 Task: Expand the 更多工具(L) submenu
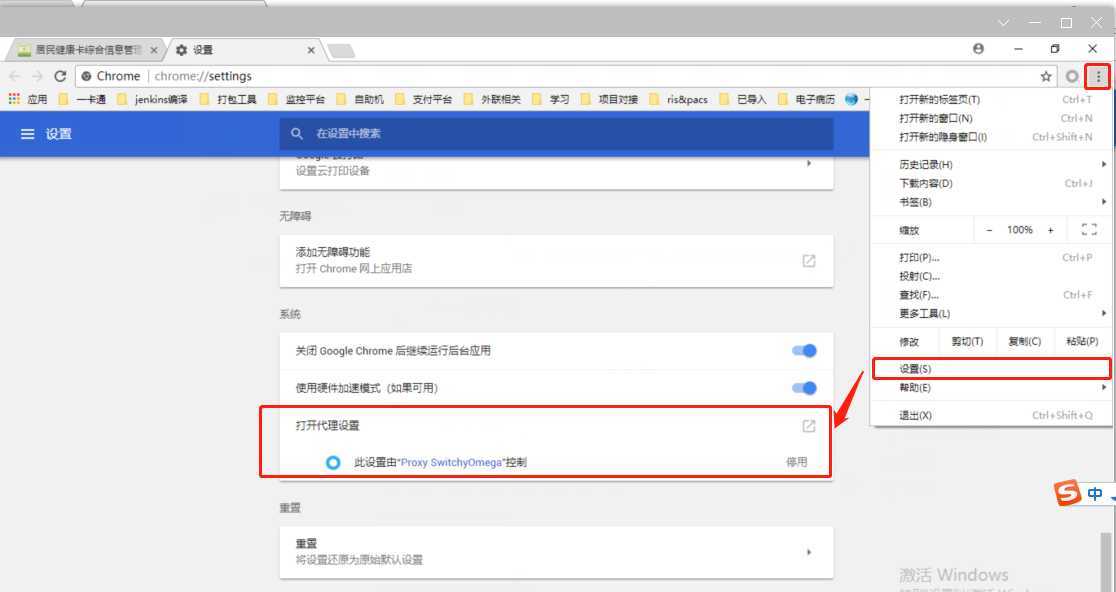990,313
